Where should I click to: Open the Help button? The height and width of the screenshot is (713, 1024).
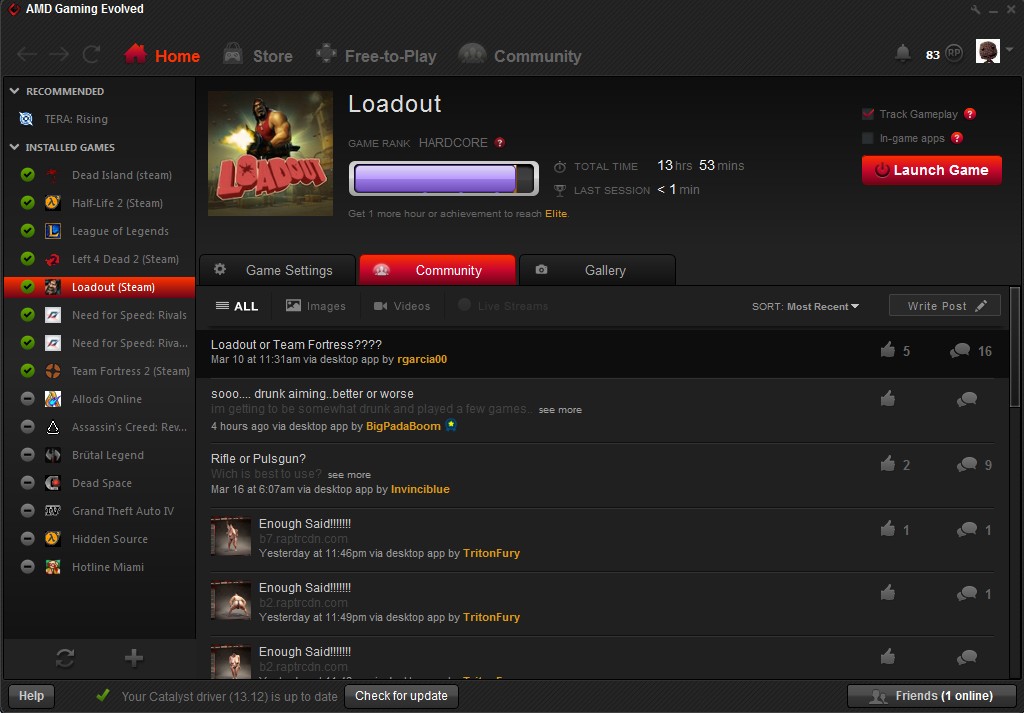31,695
